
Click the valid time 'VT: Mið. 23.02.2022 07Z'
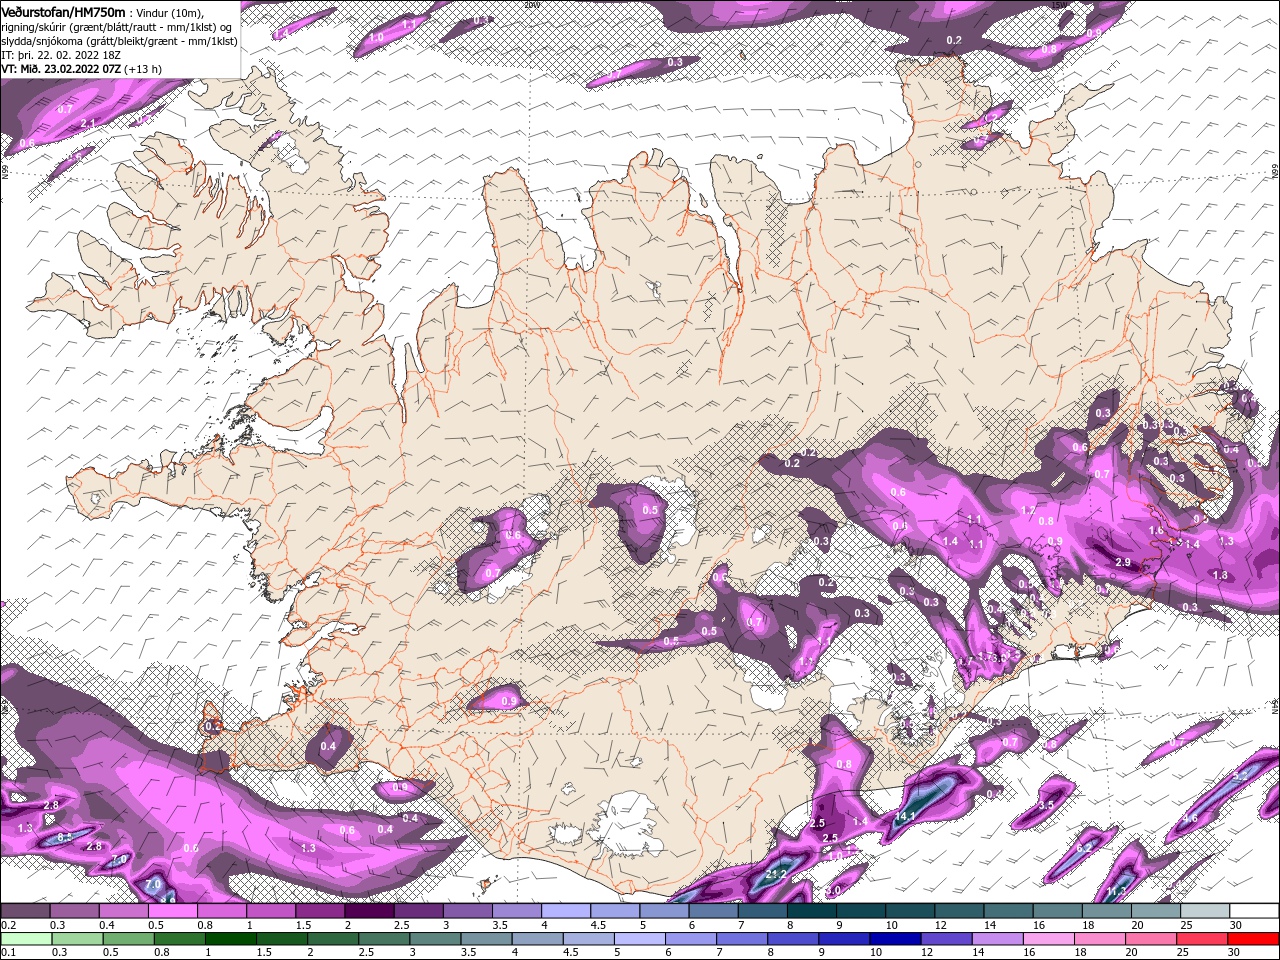(x=61, y=69)
